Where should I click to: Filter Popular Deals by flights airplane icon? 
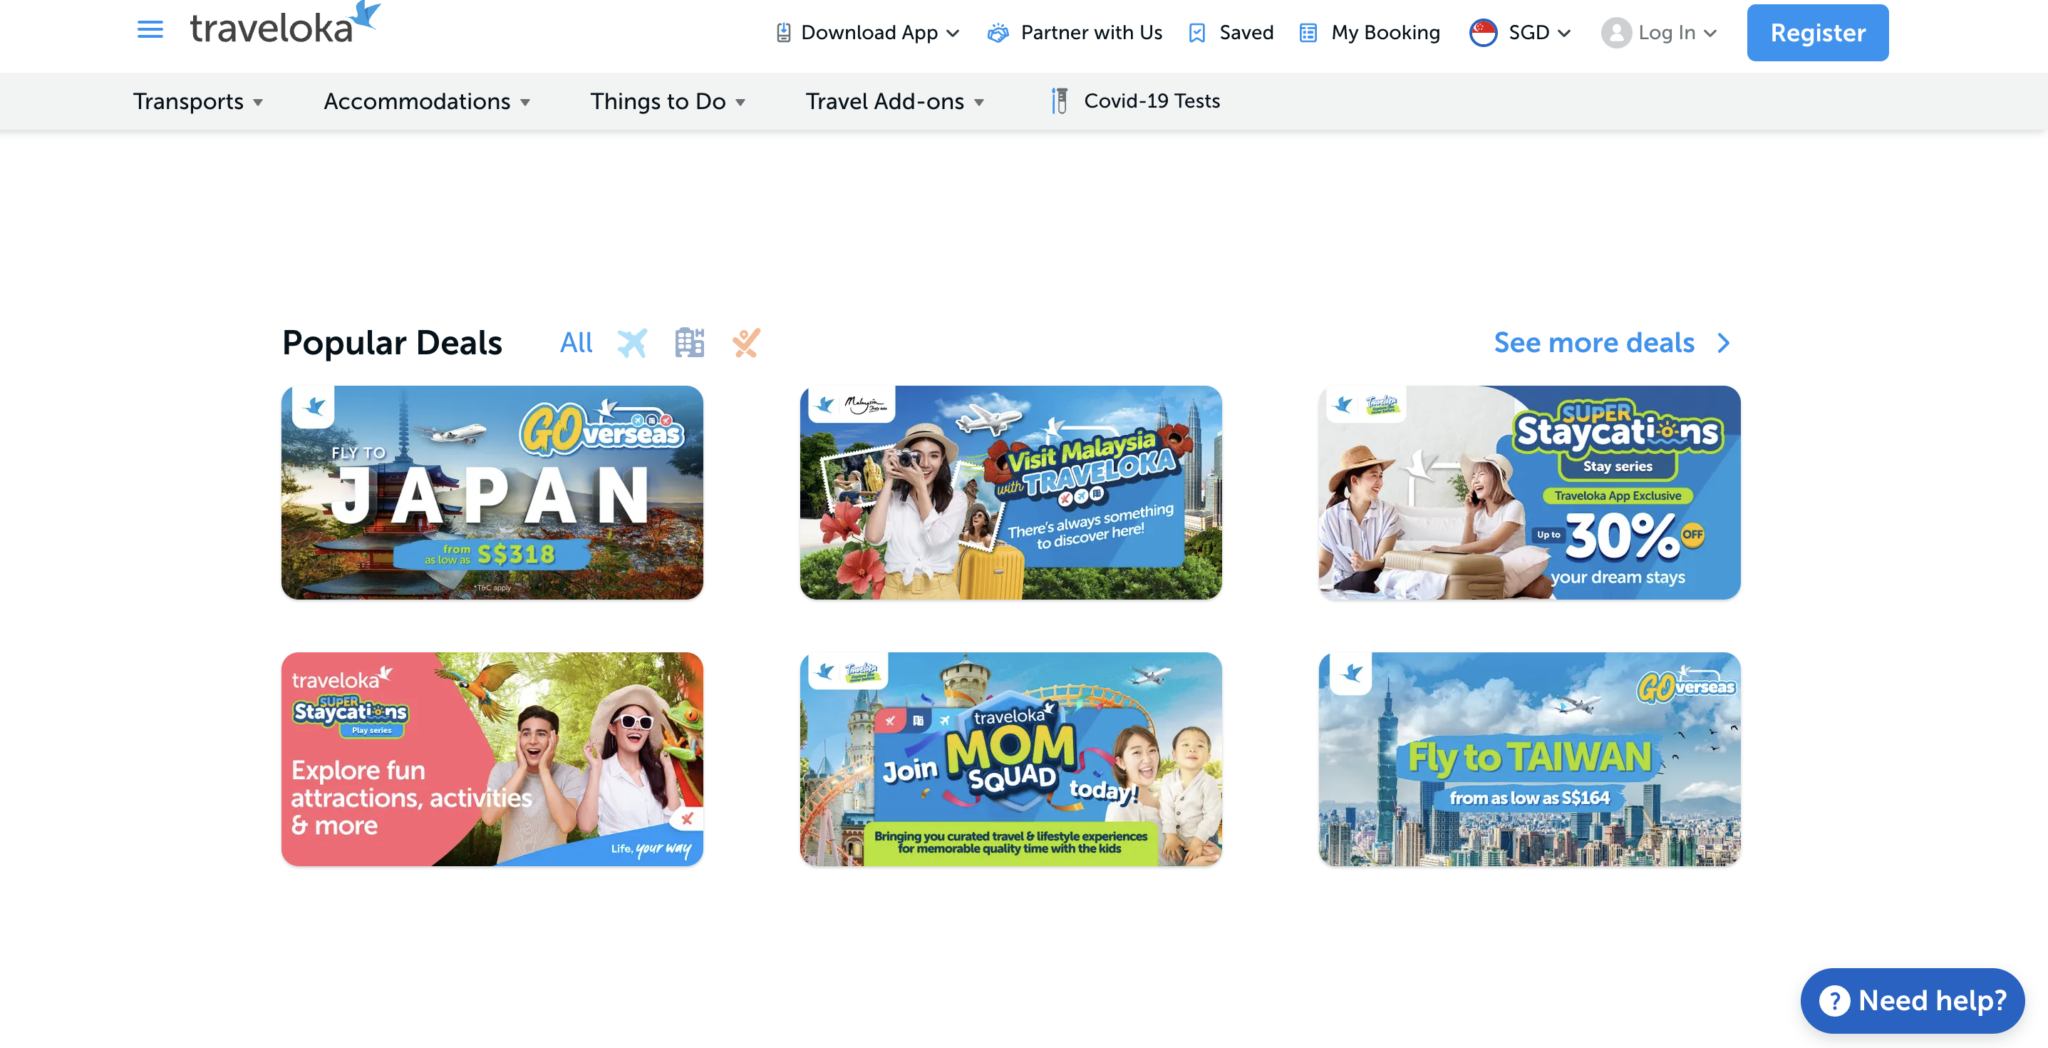tap(632, 343)
